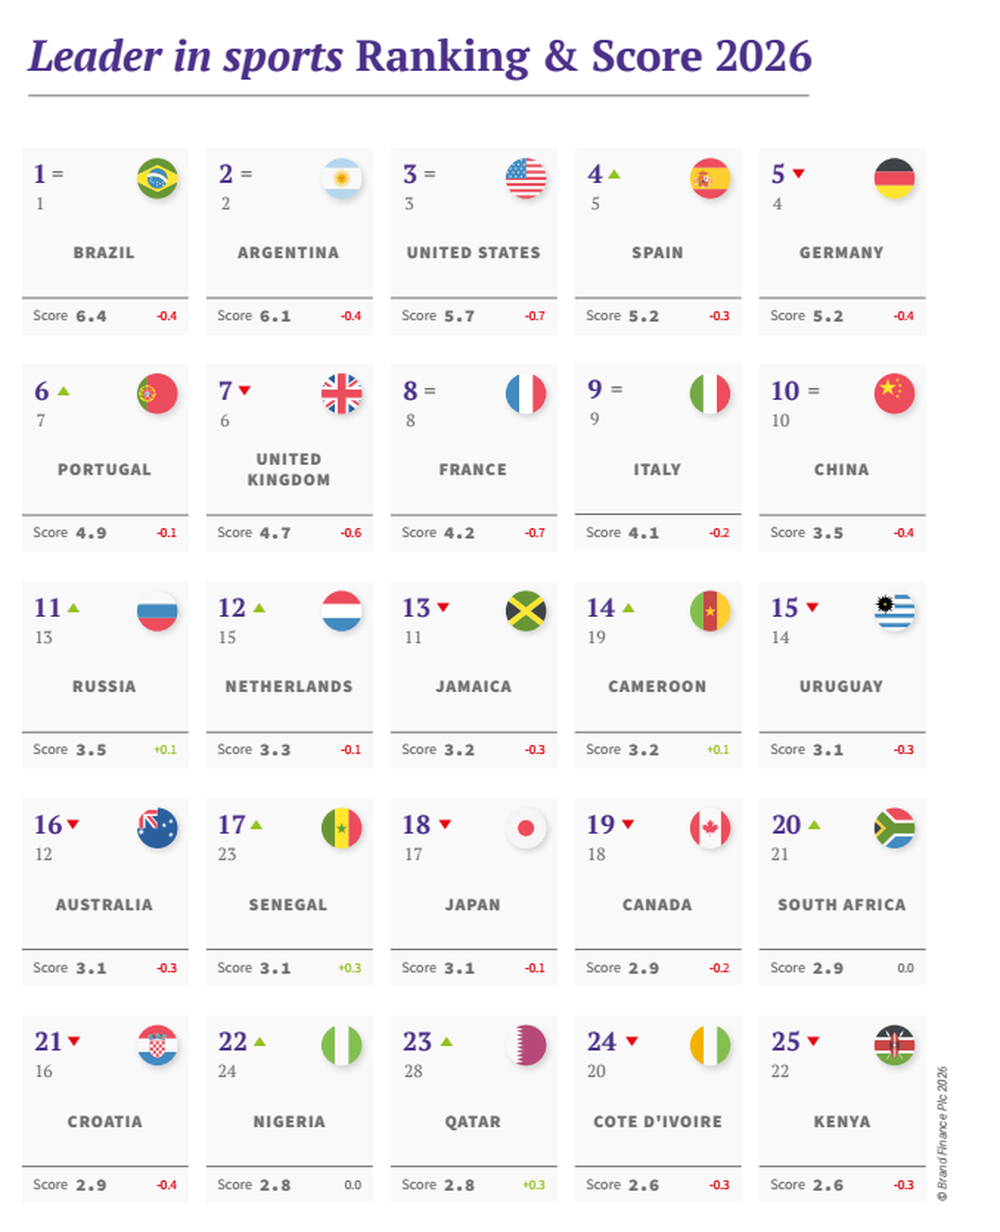Click the Brand Finance Plc 2026 copyright

[941, 1133]
